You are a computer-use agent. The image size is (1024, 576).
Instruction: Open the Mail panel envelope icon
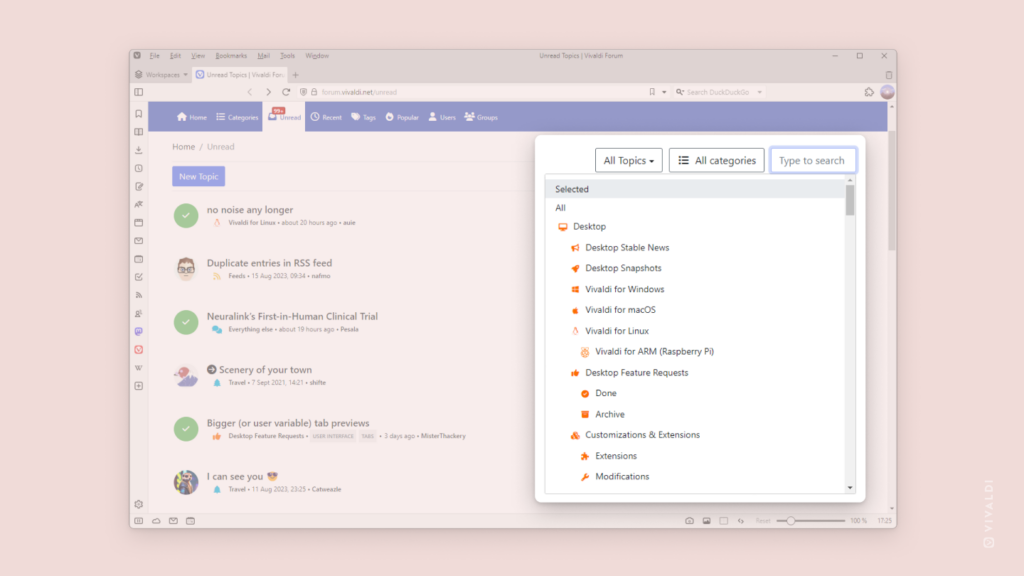tap(138, 241)
